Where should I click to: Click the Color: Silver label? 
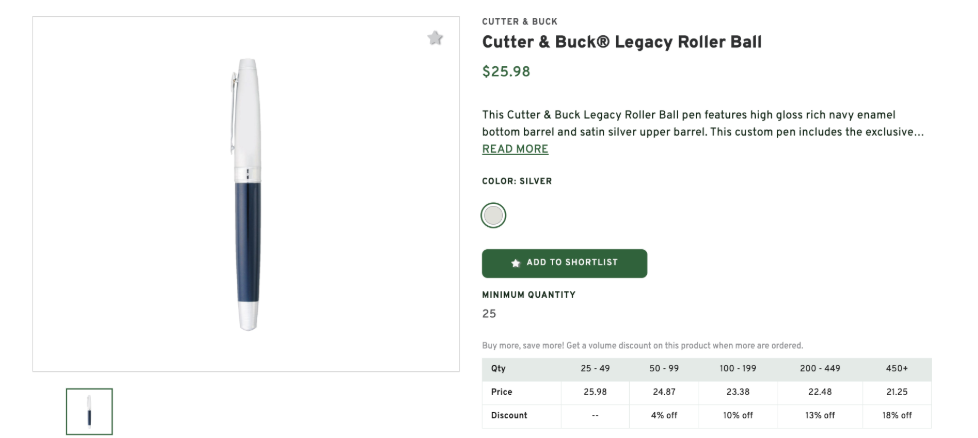[516, 181]
